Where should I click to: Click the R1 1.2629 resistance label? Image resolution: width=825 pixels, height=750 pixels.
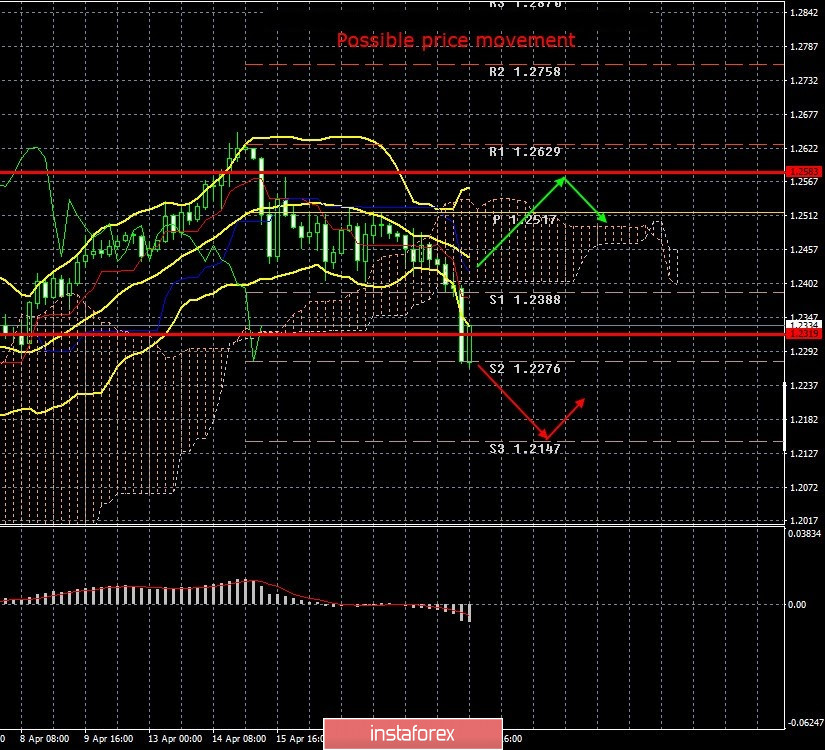pos(525,152)
